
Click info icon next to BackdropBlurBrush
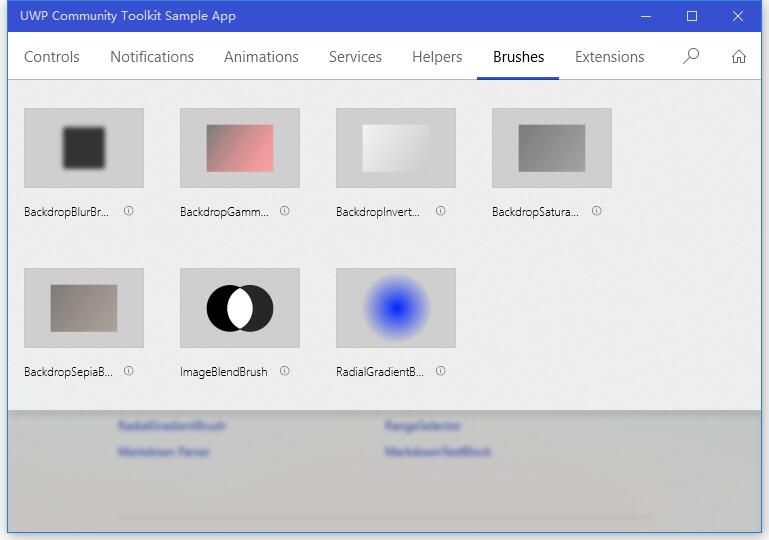pyautogui.click(x=129, y=211)
